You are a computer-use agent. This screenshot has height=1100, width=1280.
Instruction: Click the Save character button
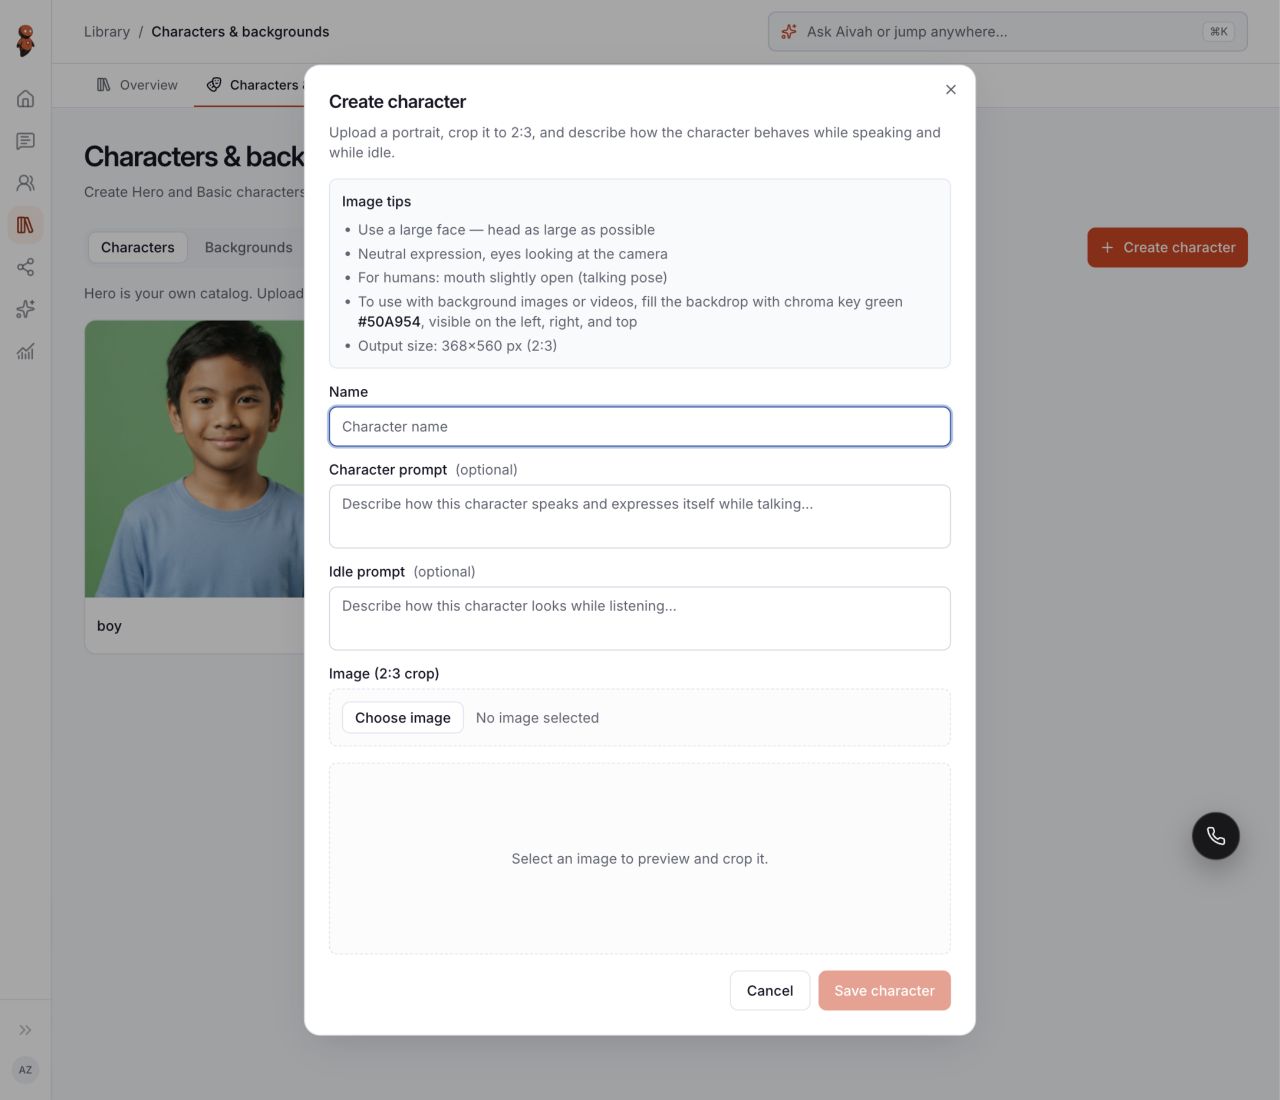point(885,991)
